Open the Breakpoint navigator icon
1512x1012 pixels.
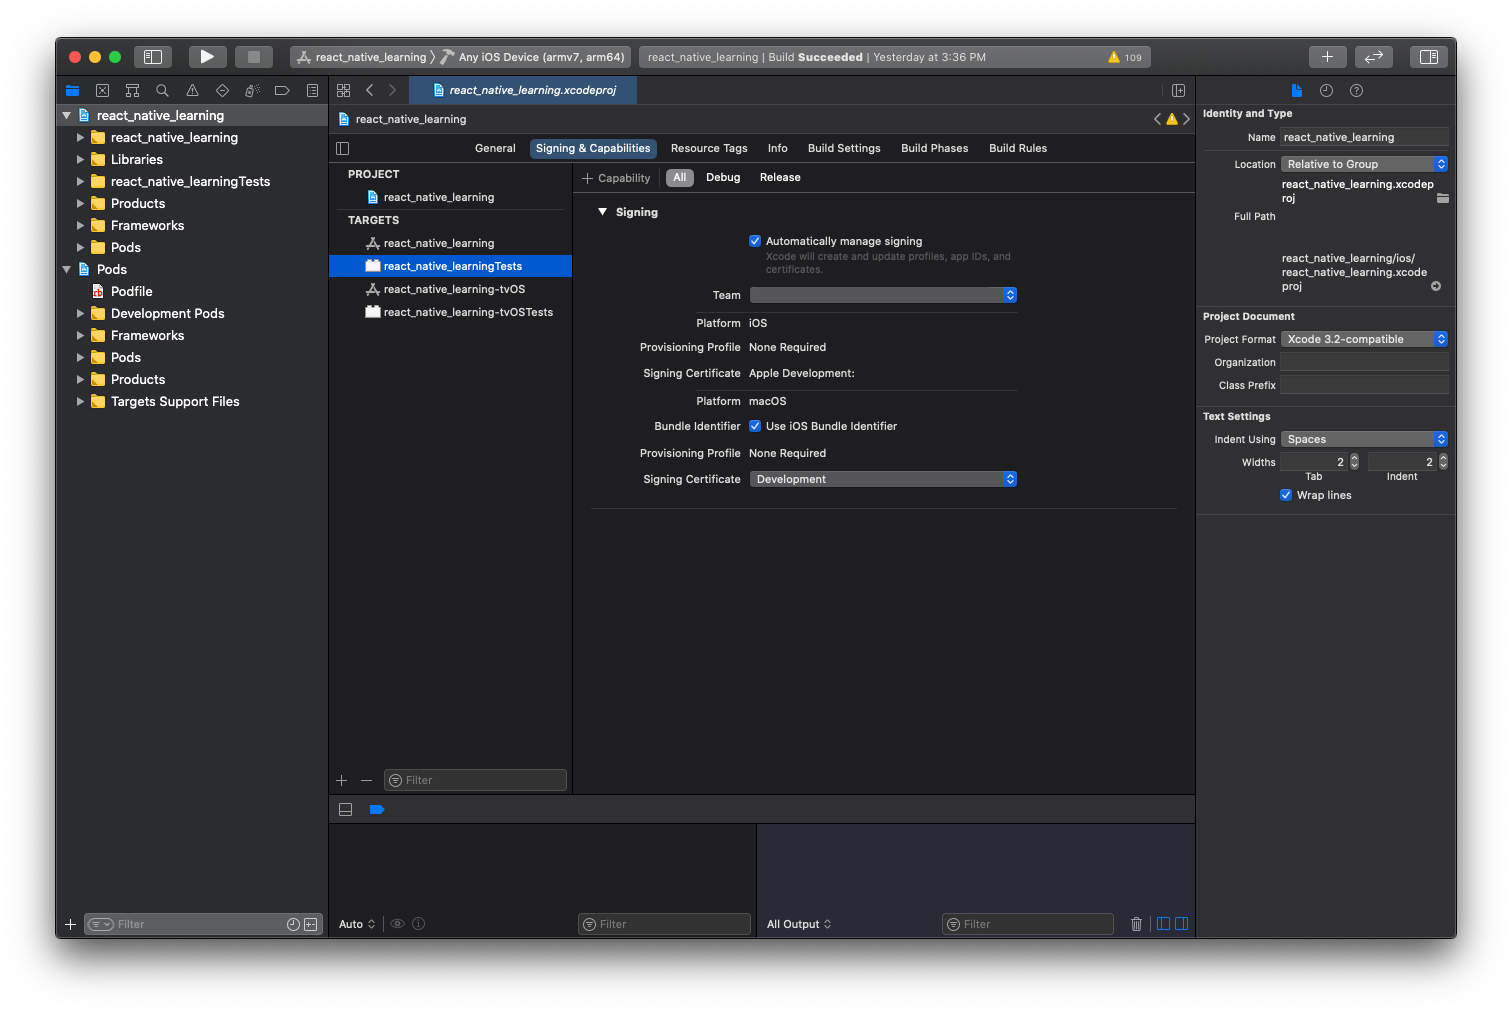click(282, 90)
